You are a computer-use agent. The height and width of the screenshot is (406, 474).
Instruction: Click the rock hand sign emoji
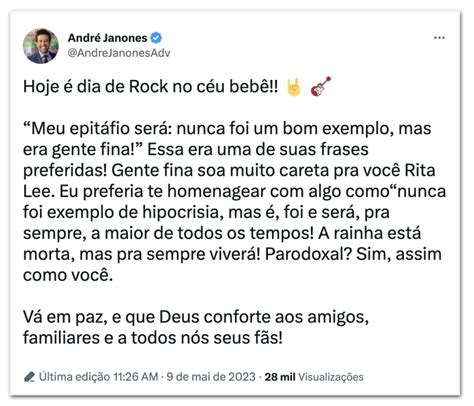294,87
